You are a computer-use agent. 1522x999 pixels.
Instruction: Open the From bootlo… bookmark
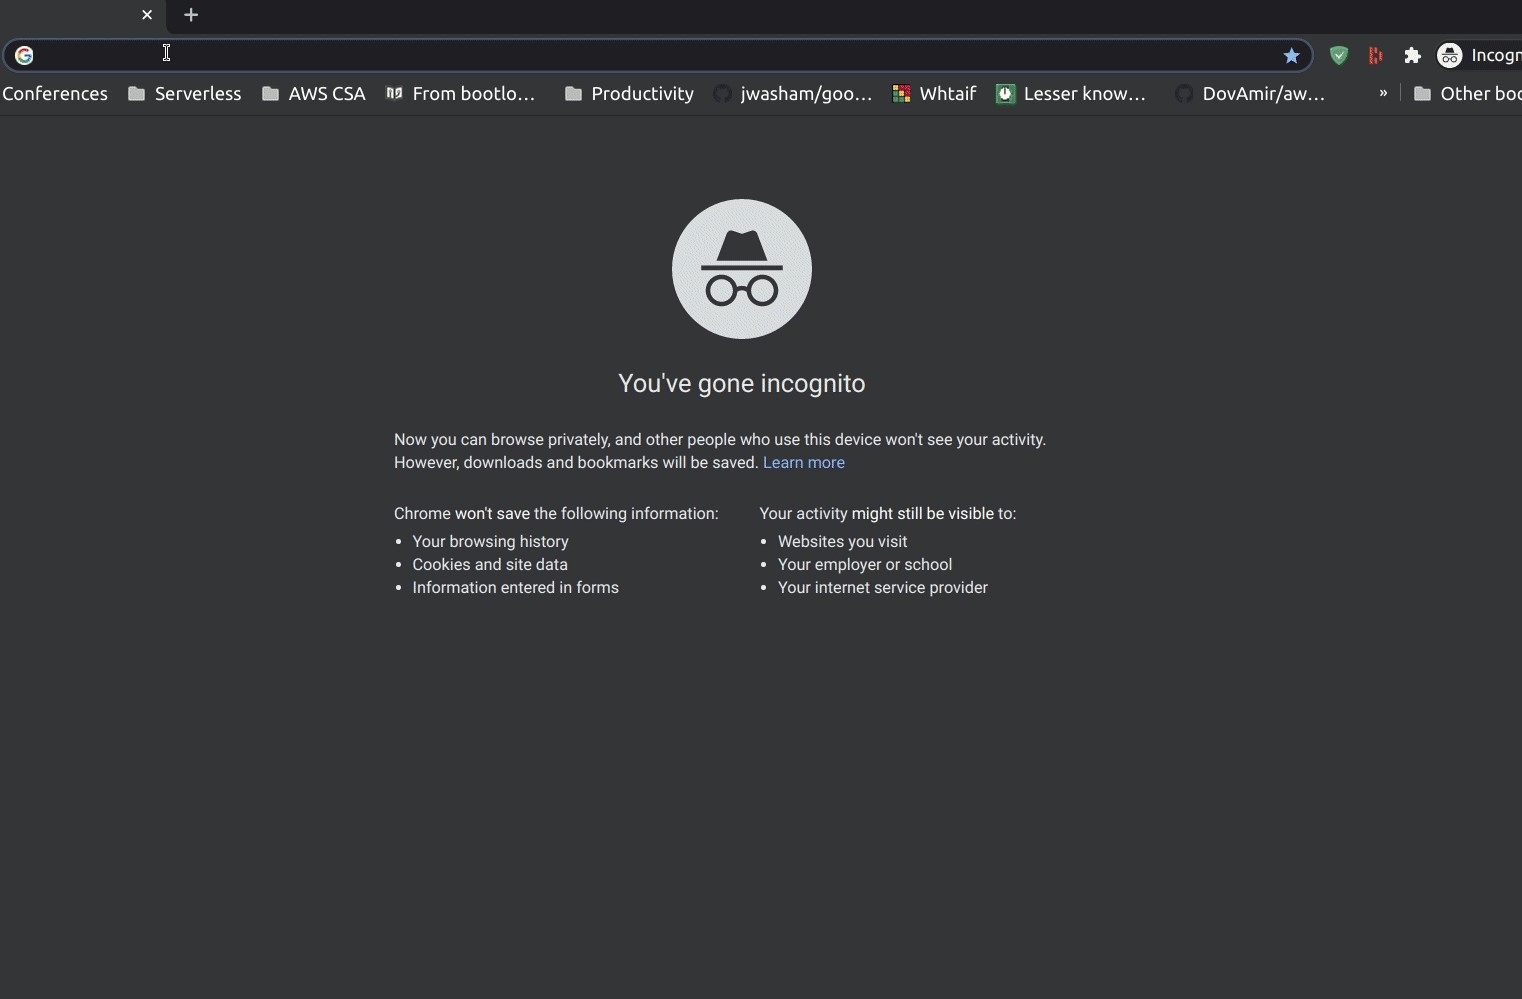click(x=461, y=94)
